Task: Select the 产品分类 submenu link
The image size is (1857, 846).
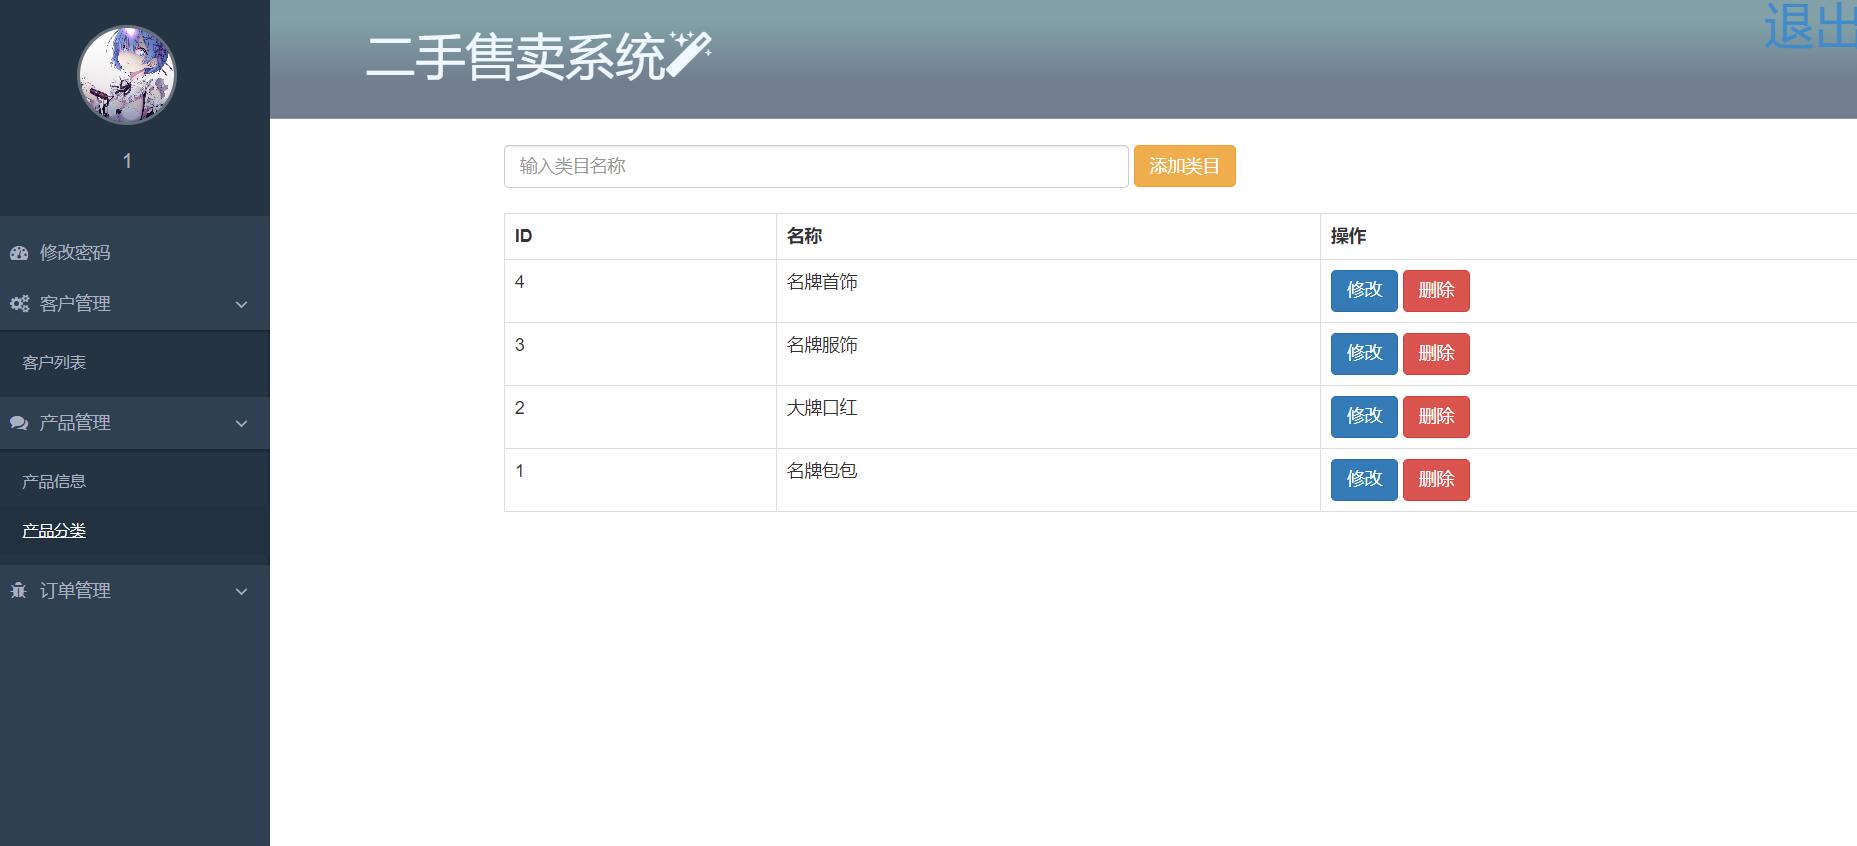Action: pos(54,530)
